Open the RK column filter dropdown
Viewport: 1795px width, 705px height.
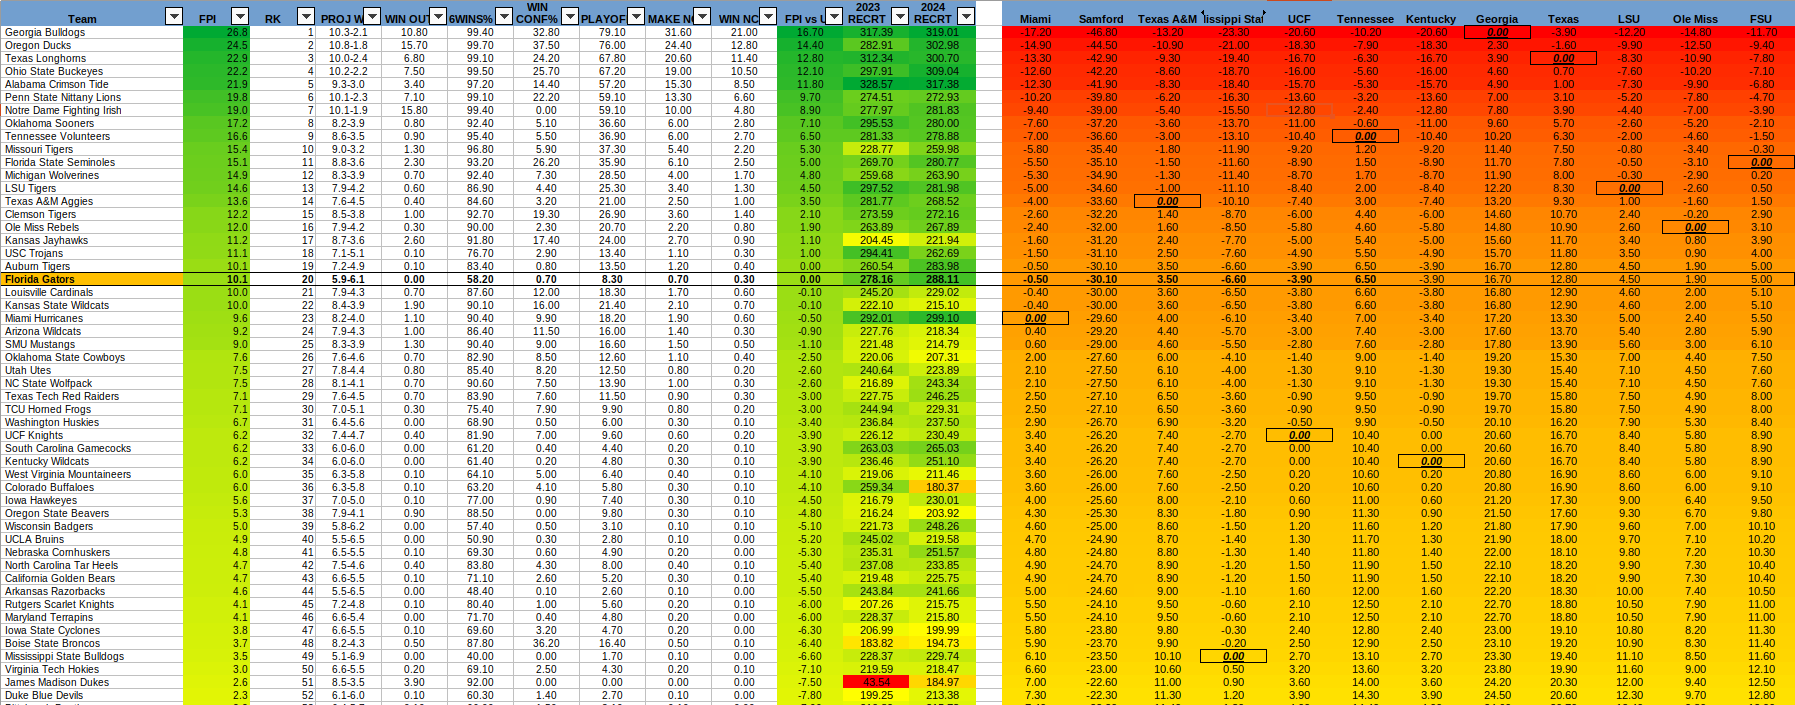click(306, 16)
